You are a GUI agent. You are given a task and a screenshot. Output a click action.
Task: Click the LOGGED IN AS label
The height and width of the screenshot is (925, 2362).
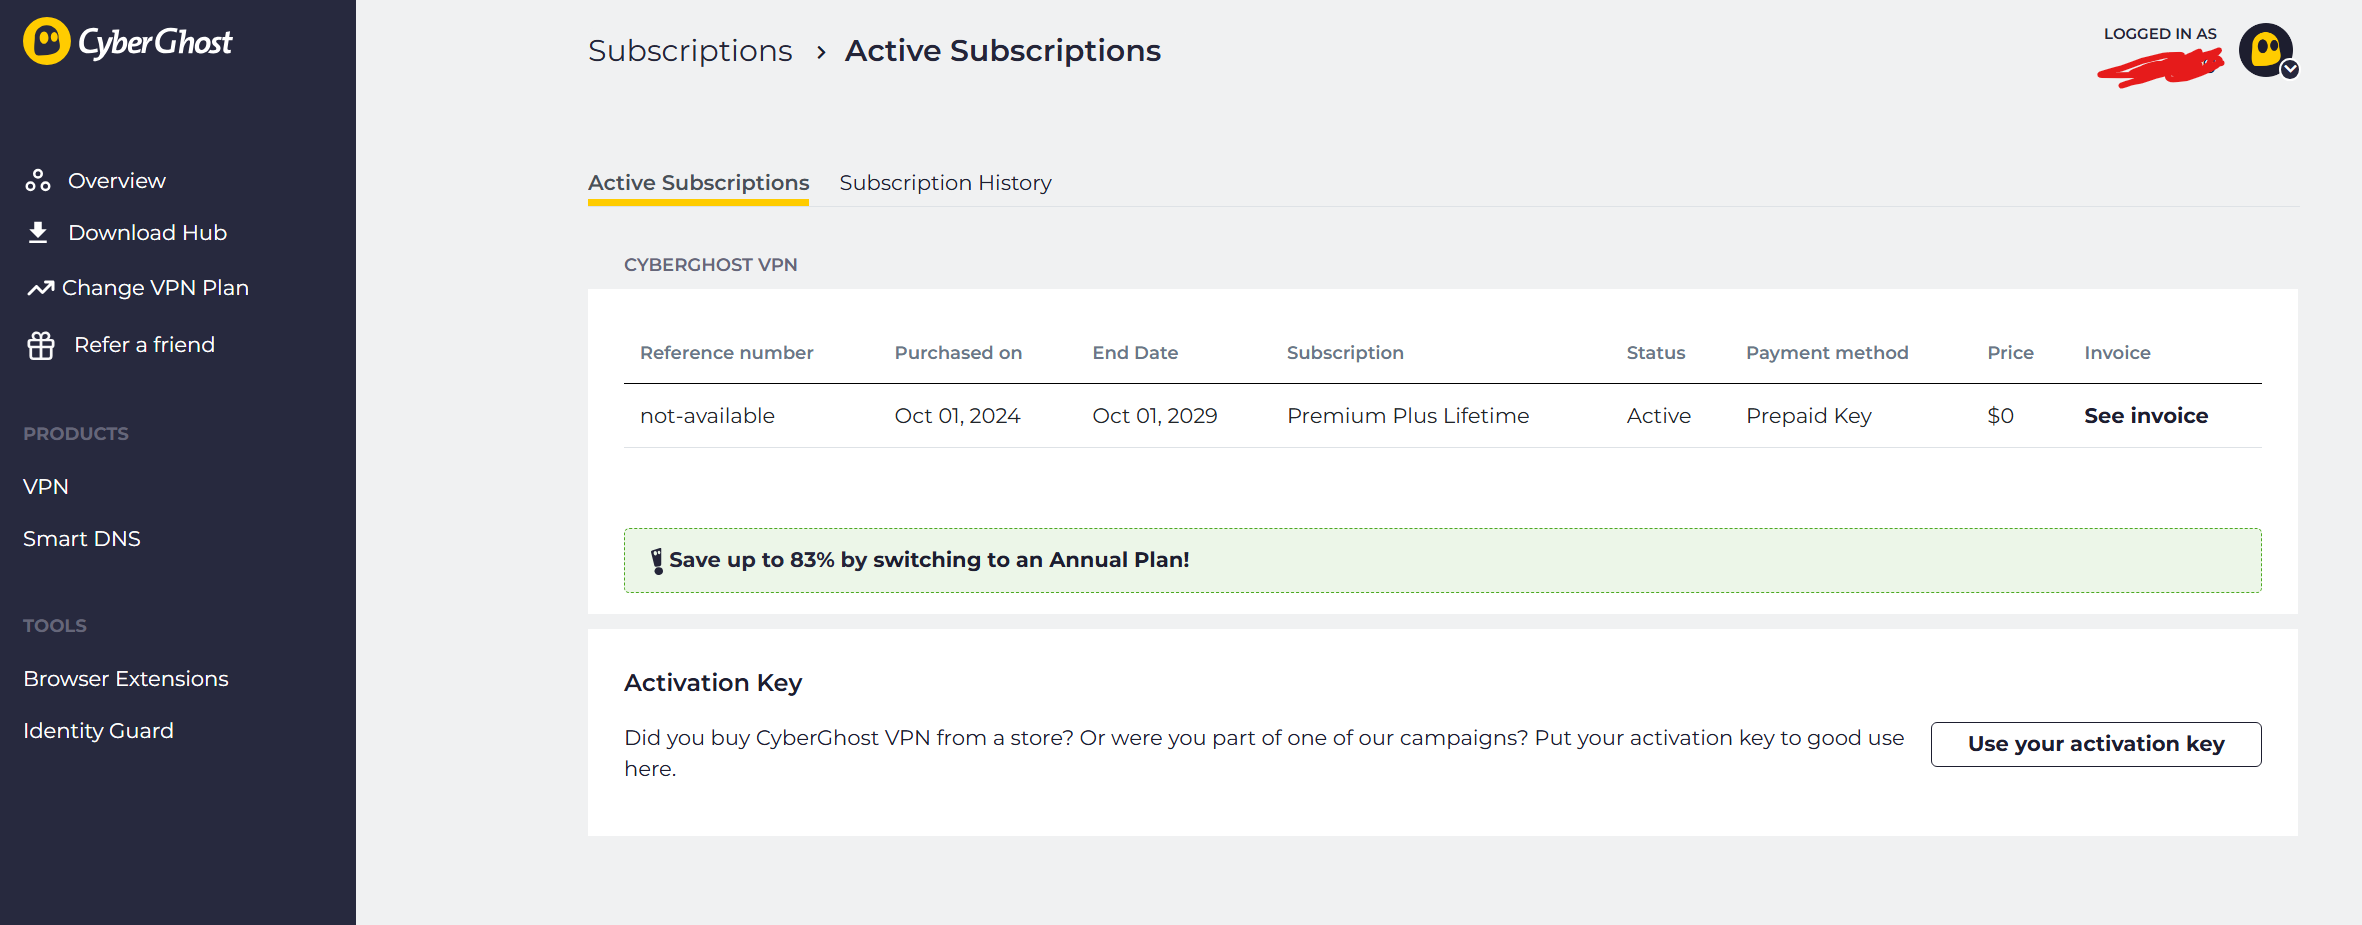point(2160,34)
